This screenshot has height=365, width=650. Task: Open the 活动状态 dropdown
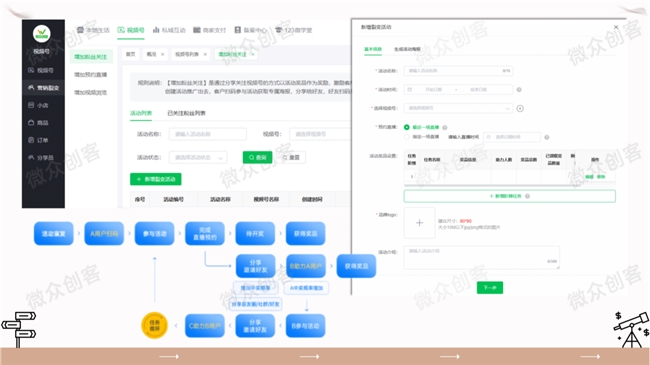pyautogui.click(x=198, y=158)
